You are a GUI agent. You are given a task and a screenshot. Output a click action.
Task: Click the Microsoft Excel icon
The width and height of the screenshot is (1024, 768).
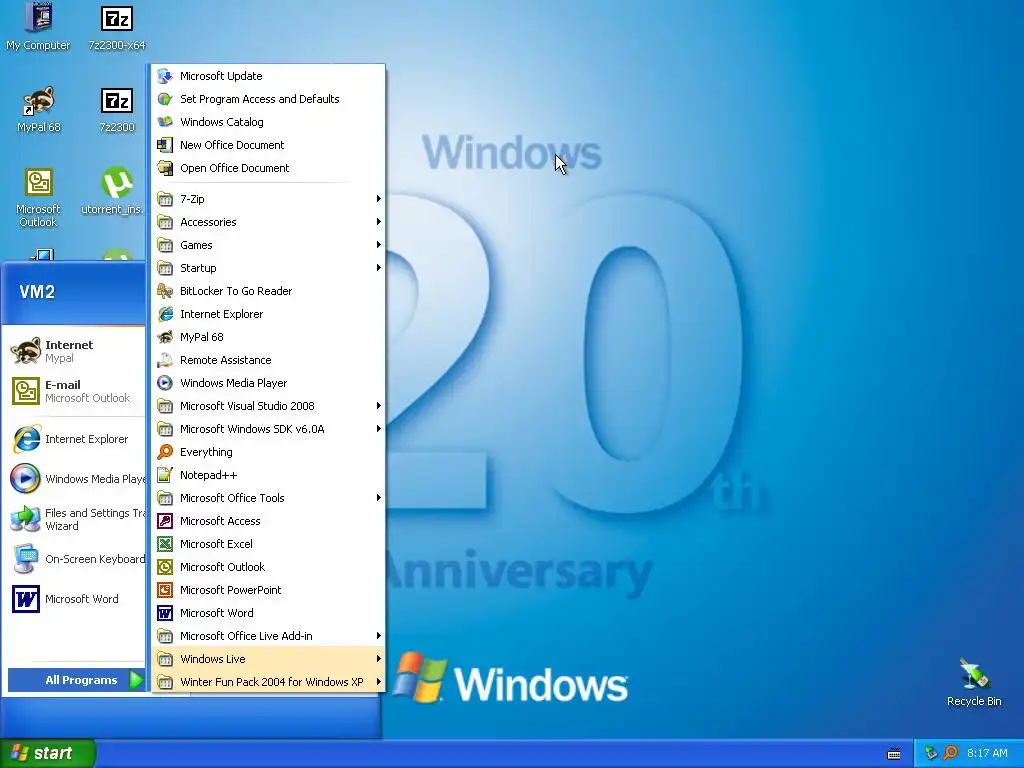click(165, 543)
